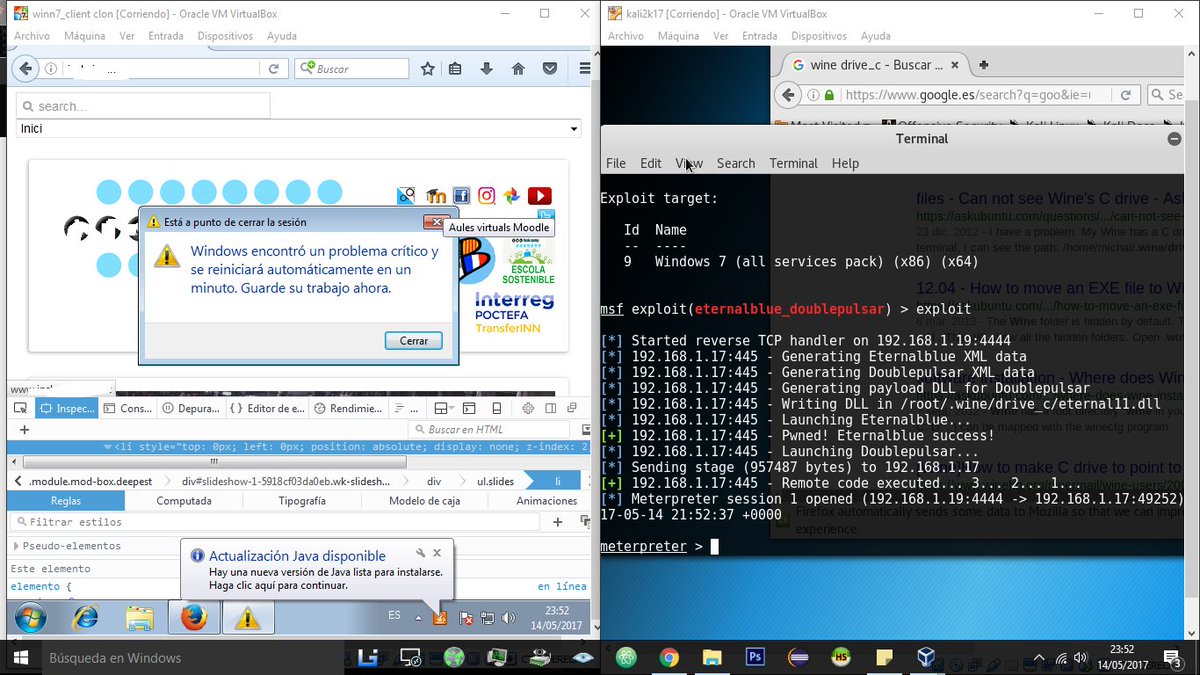Image resolution: width=1200 pixels, height=675 pixels.
Task: Open the Rendimiento devtools tab
Action: [x=347, y=408]
